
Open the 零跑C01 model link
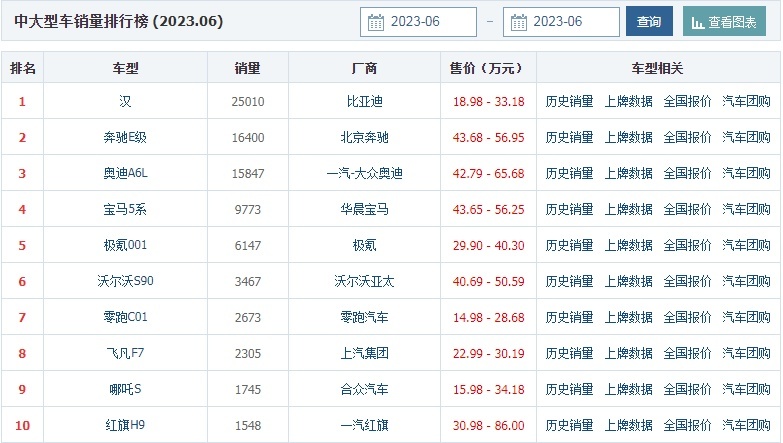coord(125,317)
